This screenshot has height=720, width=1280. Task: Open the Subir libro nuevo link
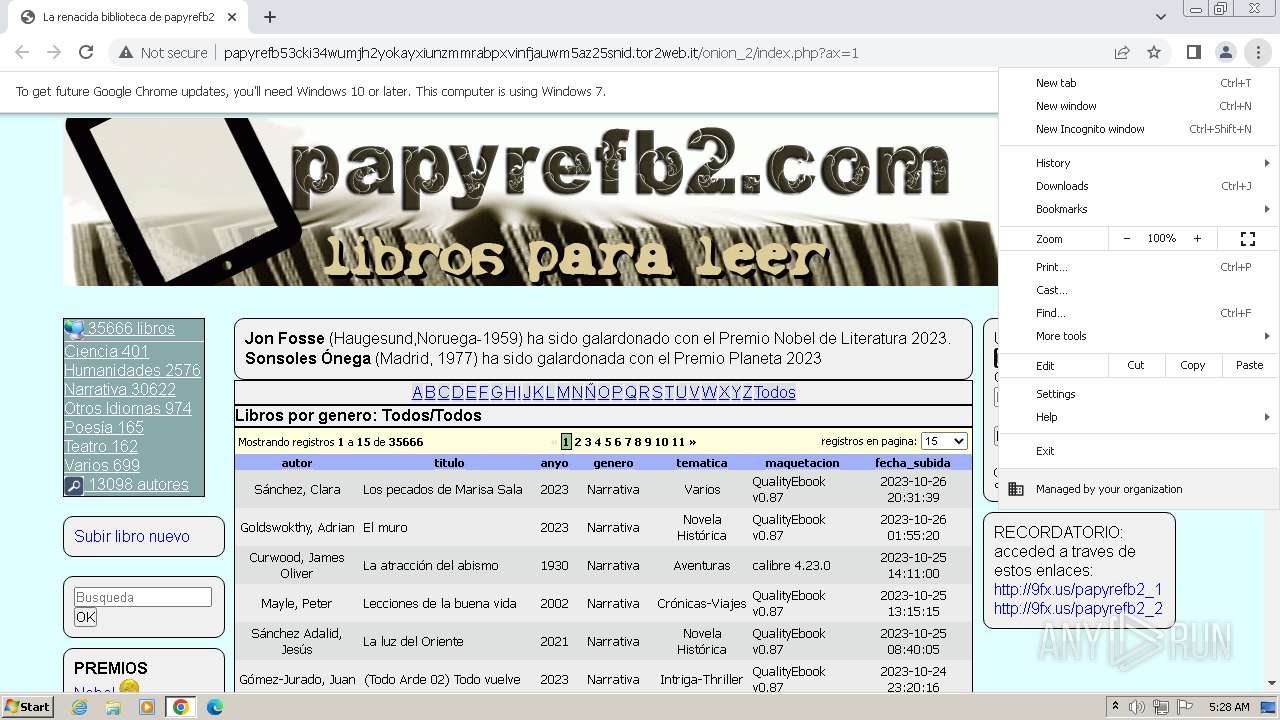132,536
